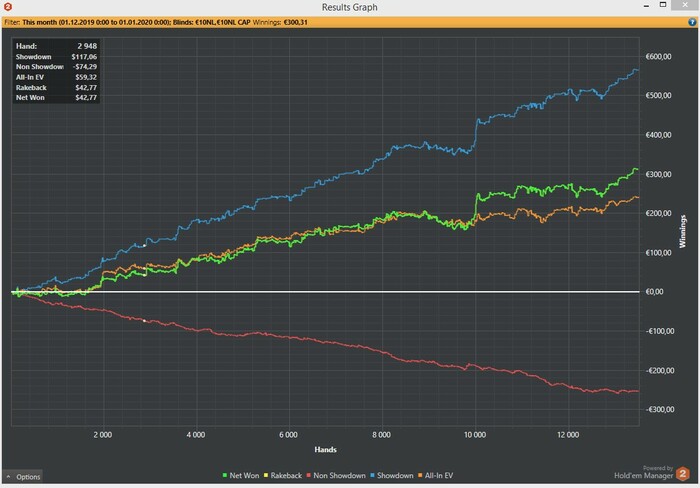Click the €200,00 y-axis label

click(658, 213)
